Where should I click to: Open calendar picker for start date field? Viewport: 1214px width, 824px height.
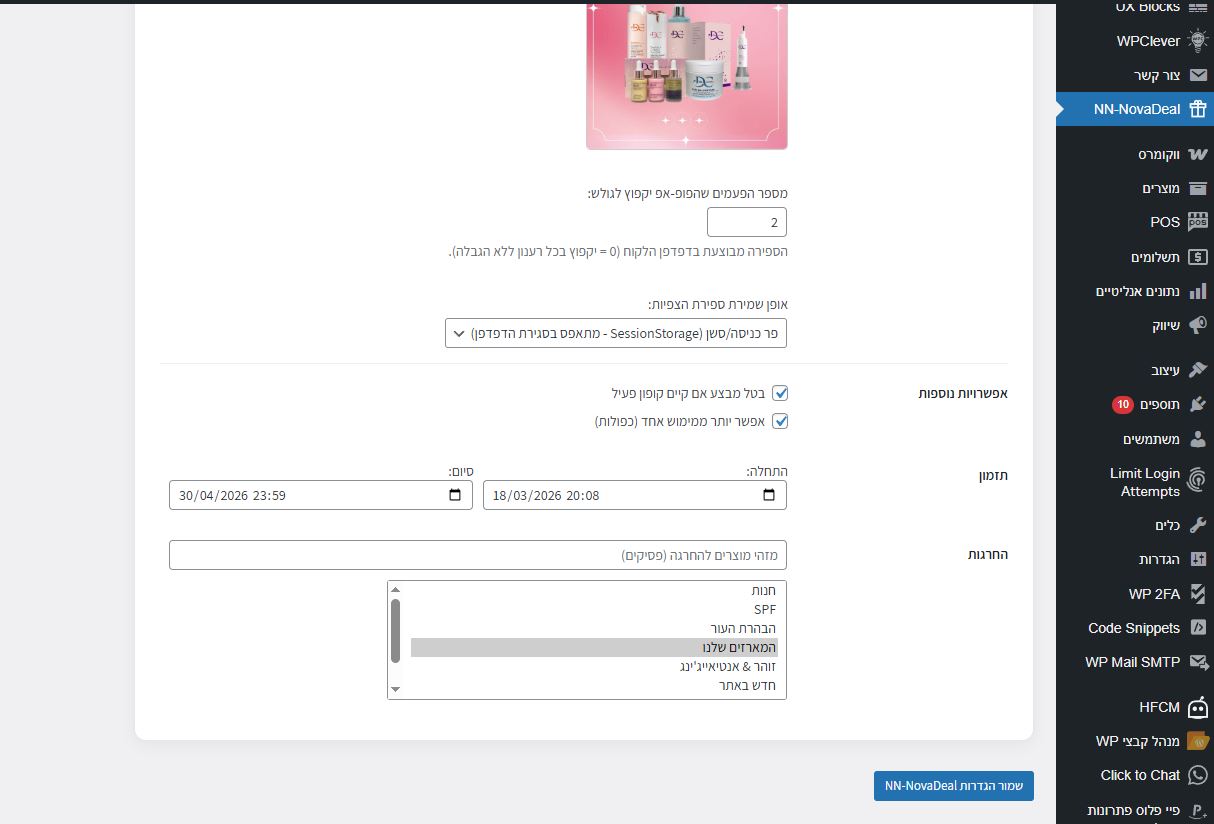coord(768,495)
